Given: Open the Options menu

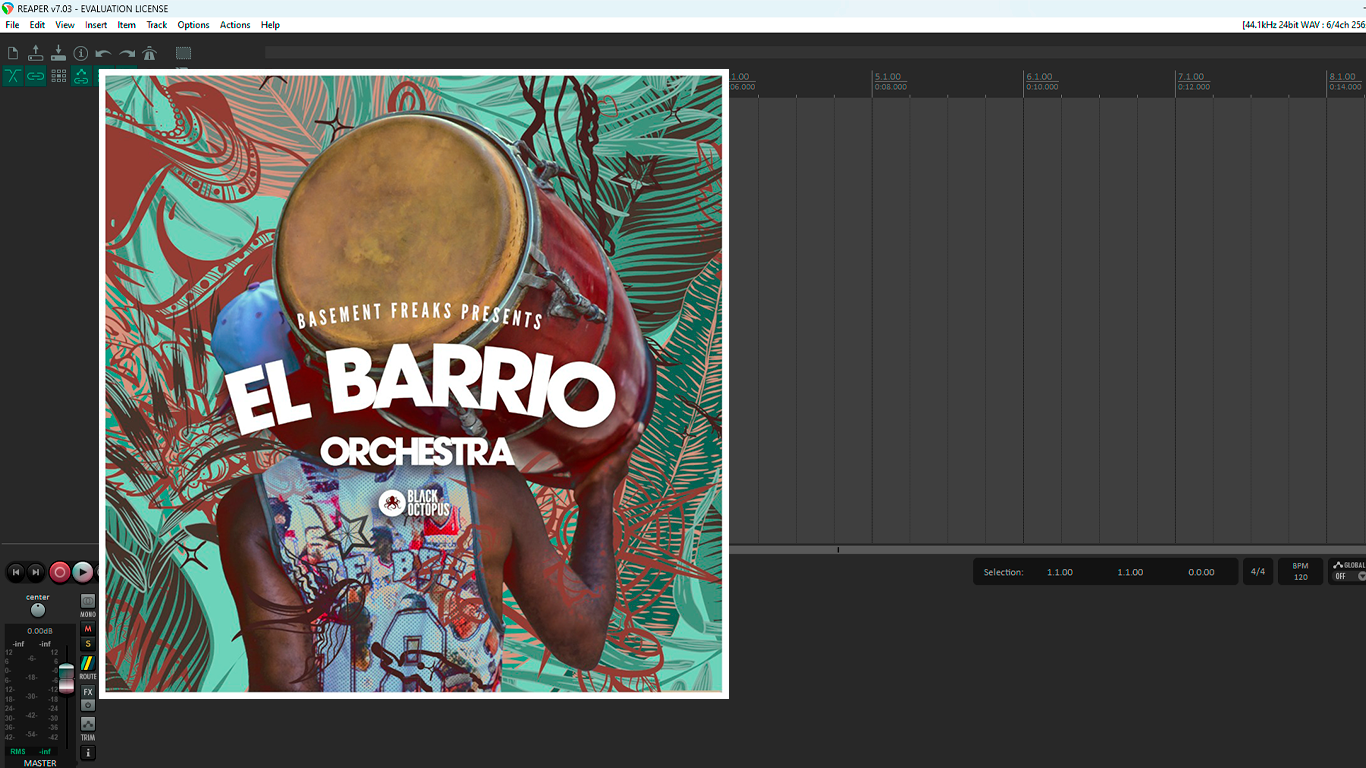Looking at the screenshot, I should coord(193,25).
